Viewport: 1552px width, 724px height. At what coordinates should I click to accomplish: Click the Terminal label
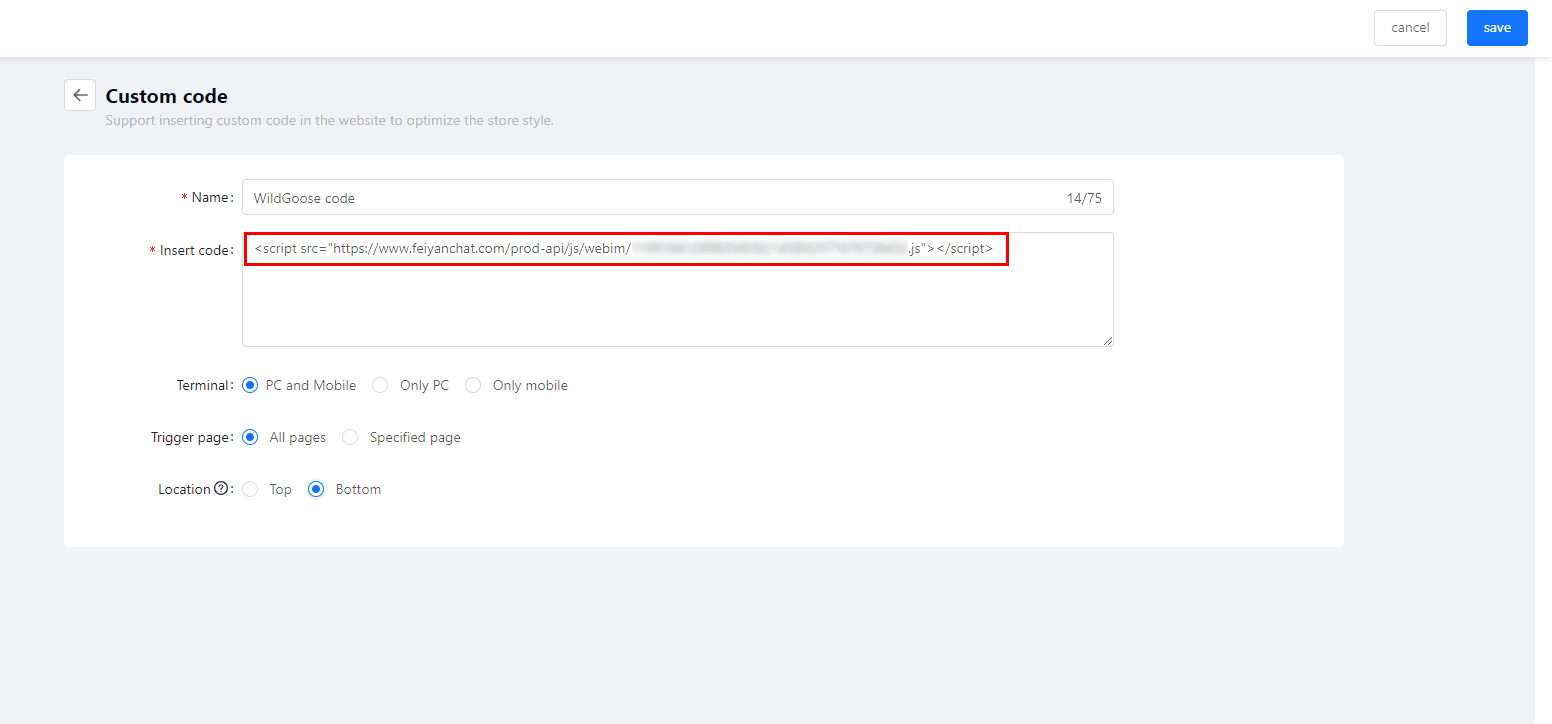point(204,385)
